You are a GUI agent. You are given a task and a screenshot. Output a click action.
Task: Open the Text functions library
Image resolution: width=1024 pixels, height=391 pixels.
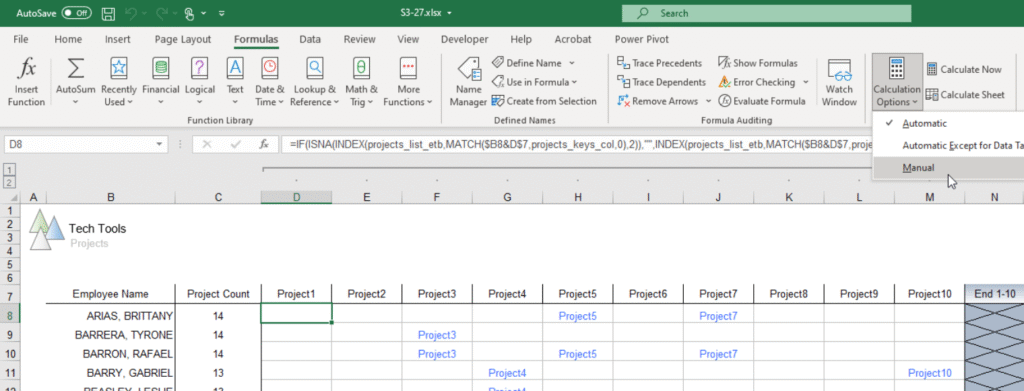tap(235, 82)
